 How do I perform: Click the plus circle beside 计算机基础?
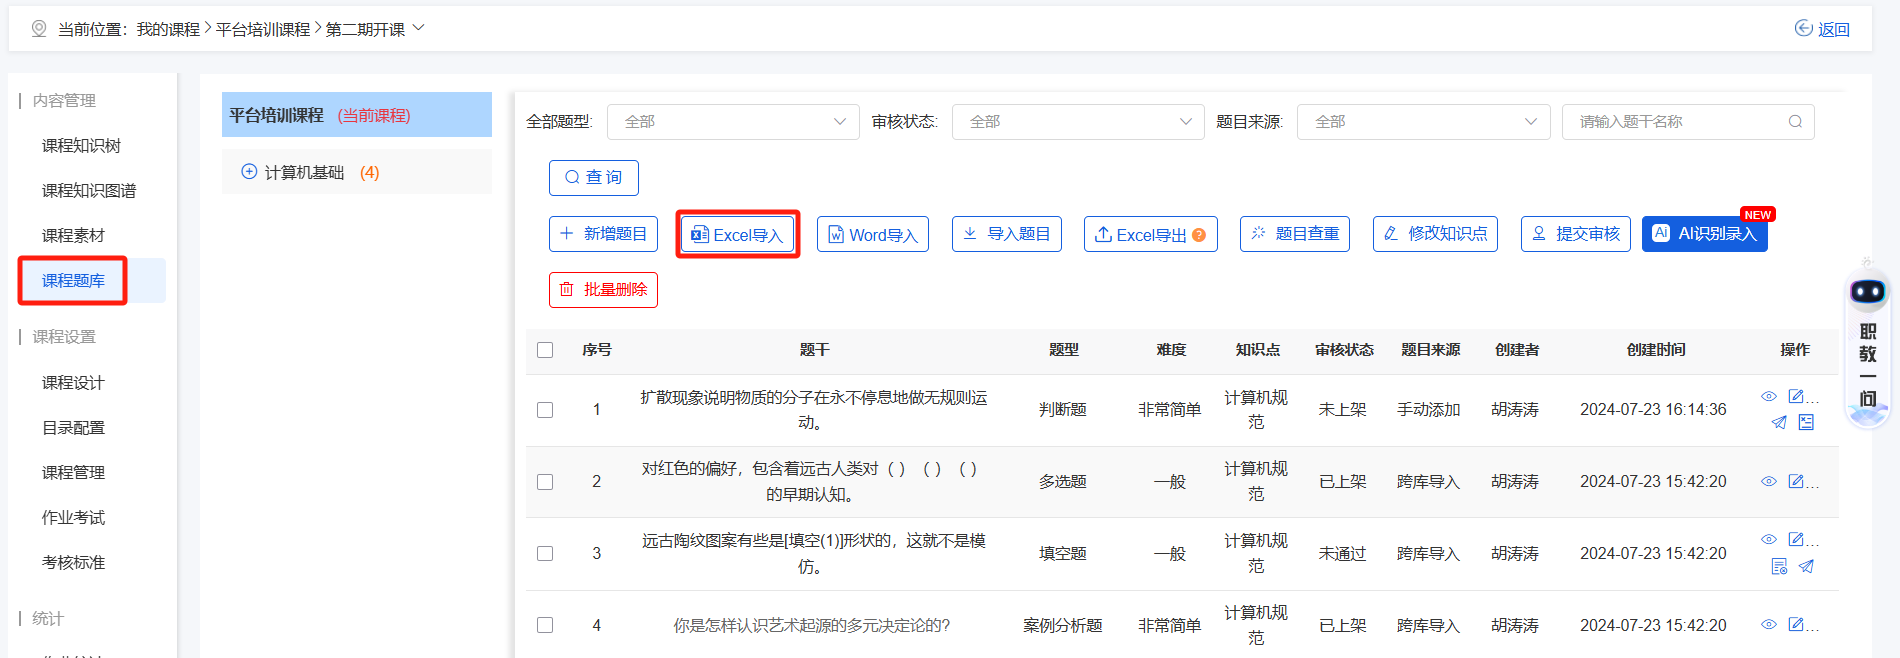pyautogui.click(x=249, y=172)
